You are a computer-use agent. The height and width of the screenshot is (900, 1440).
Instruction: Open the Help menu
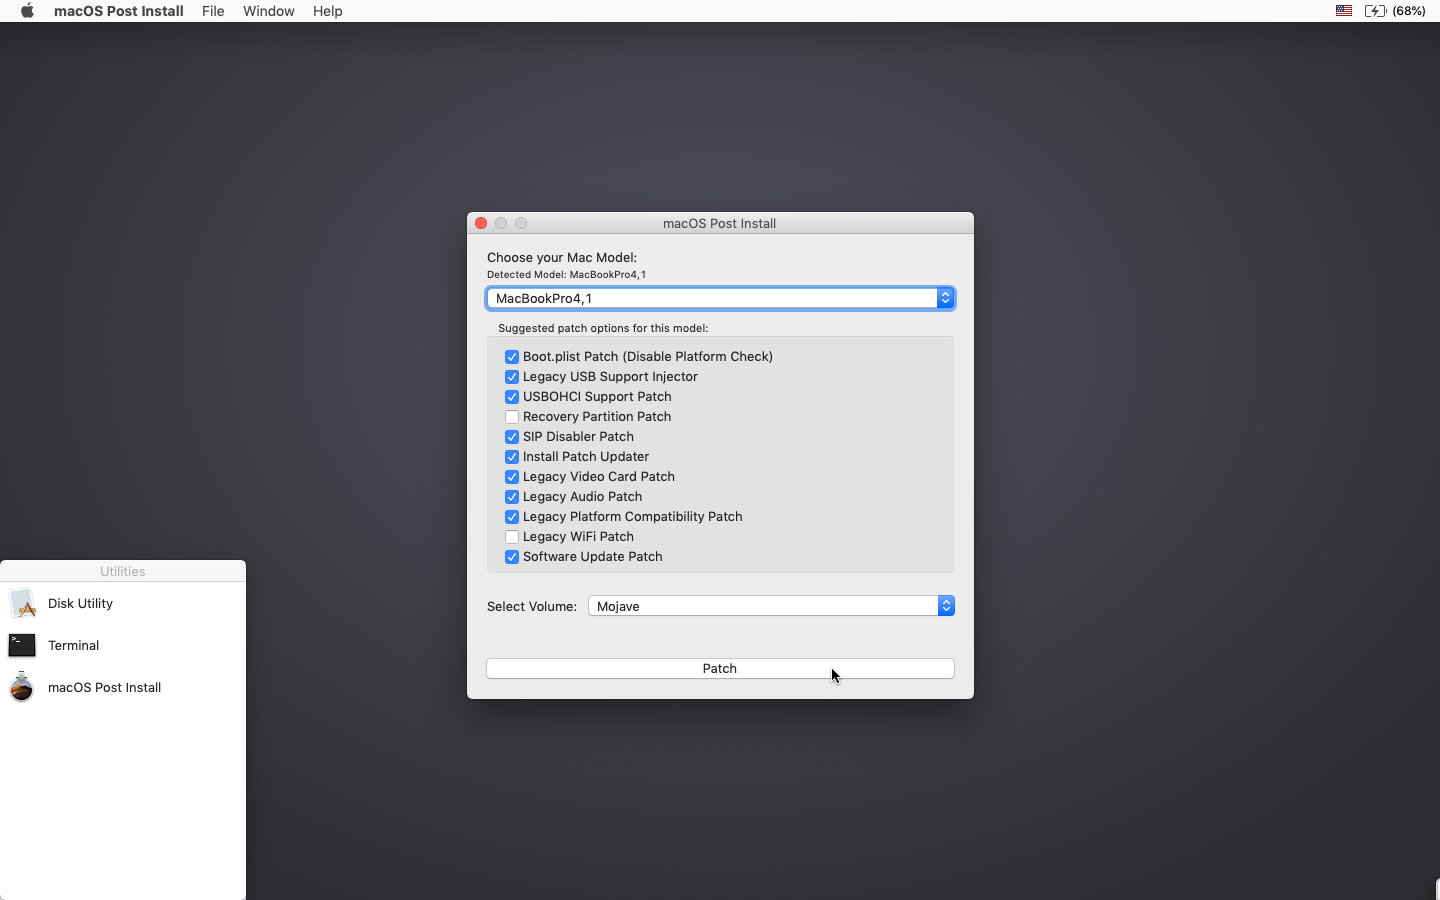[328, 11]
